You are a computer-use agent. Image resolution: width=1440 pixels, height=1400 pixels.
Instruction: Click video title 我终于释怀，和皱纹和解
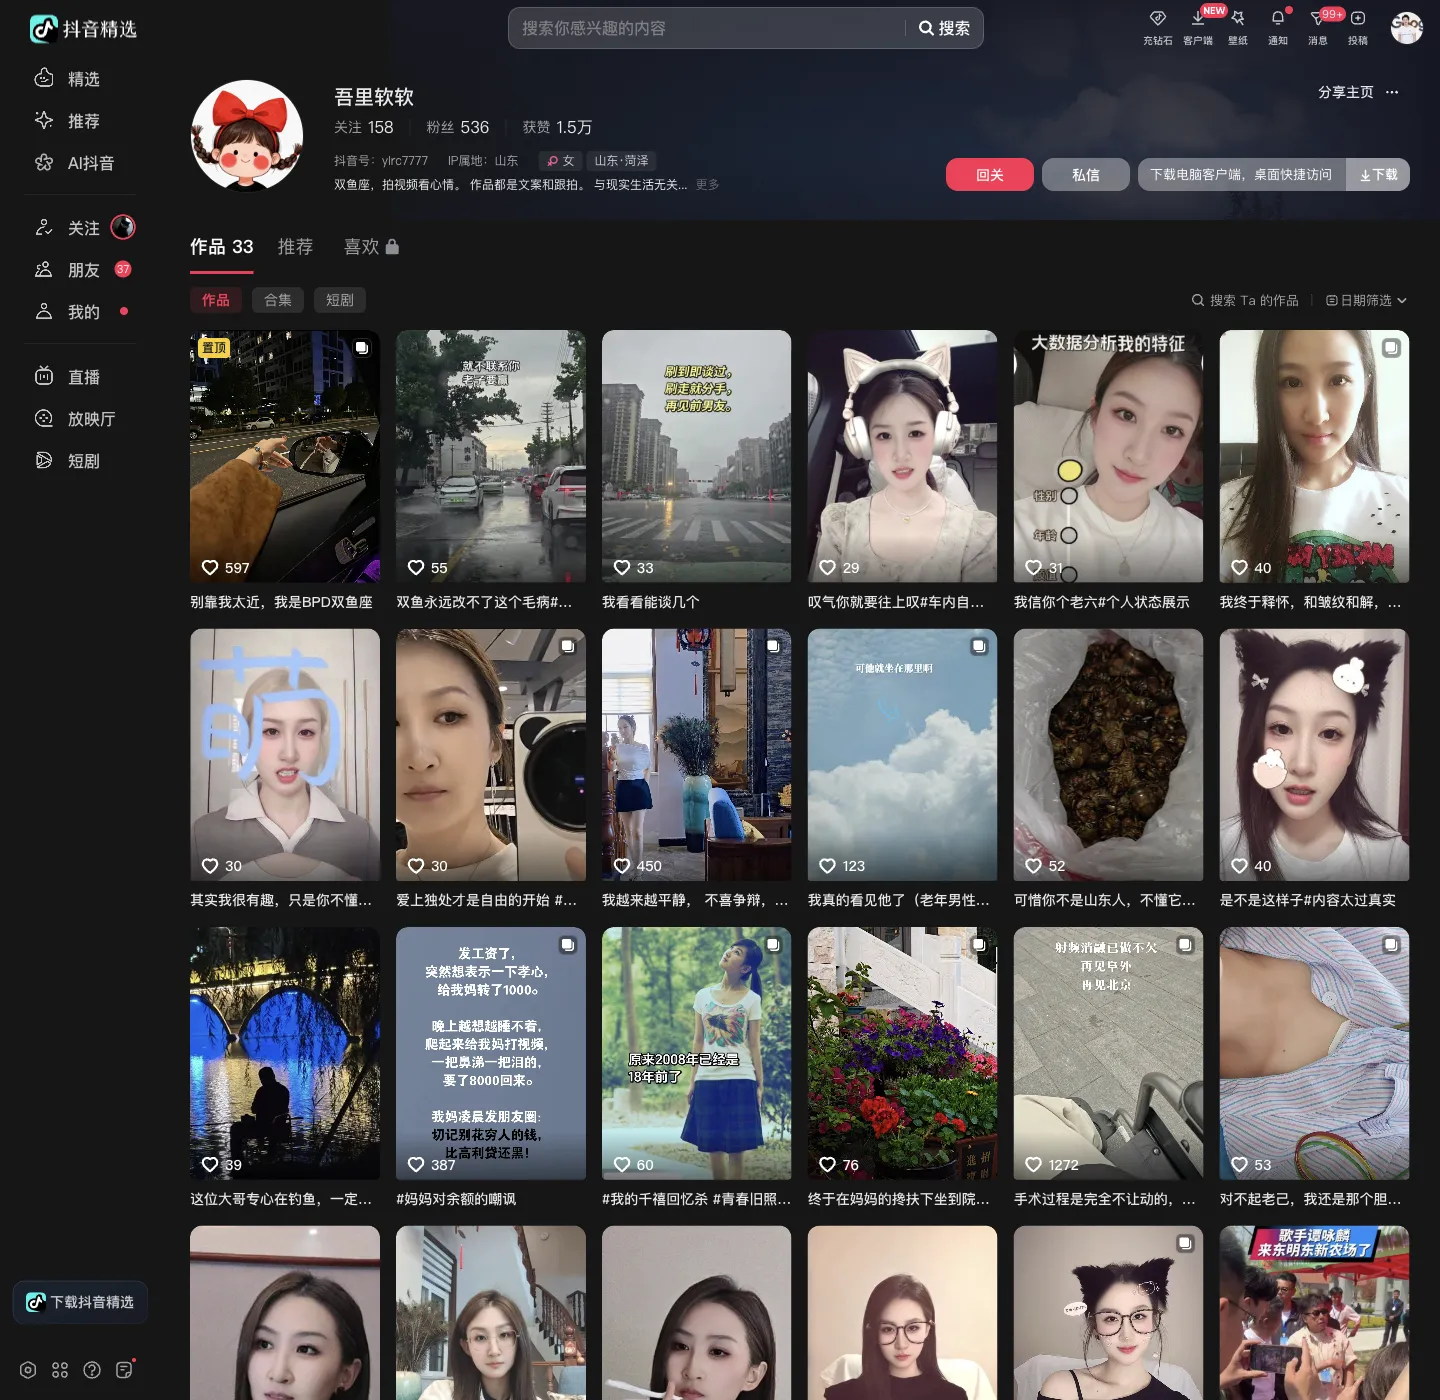tap(1311, 602)
